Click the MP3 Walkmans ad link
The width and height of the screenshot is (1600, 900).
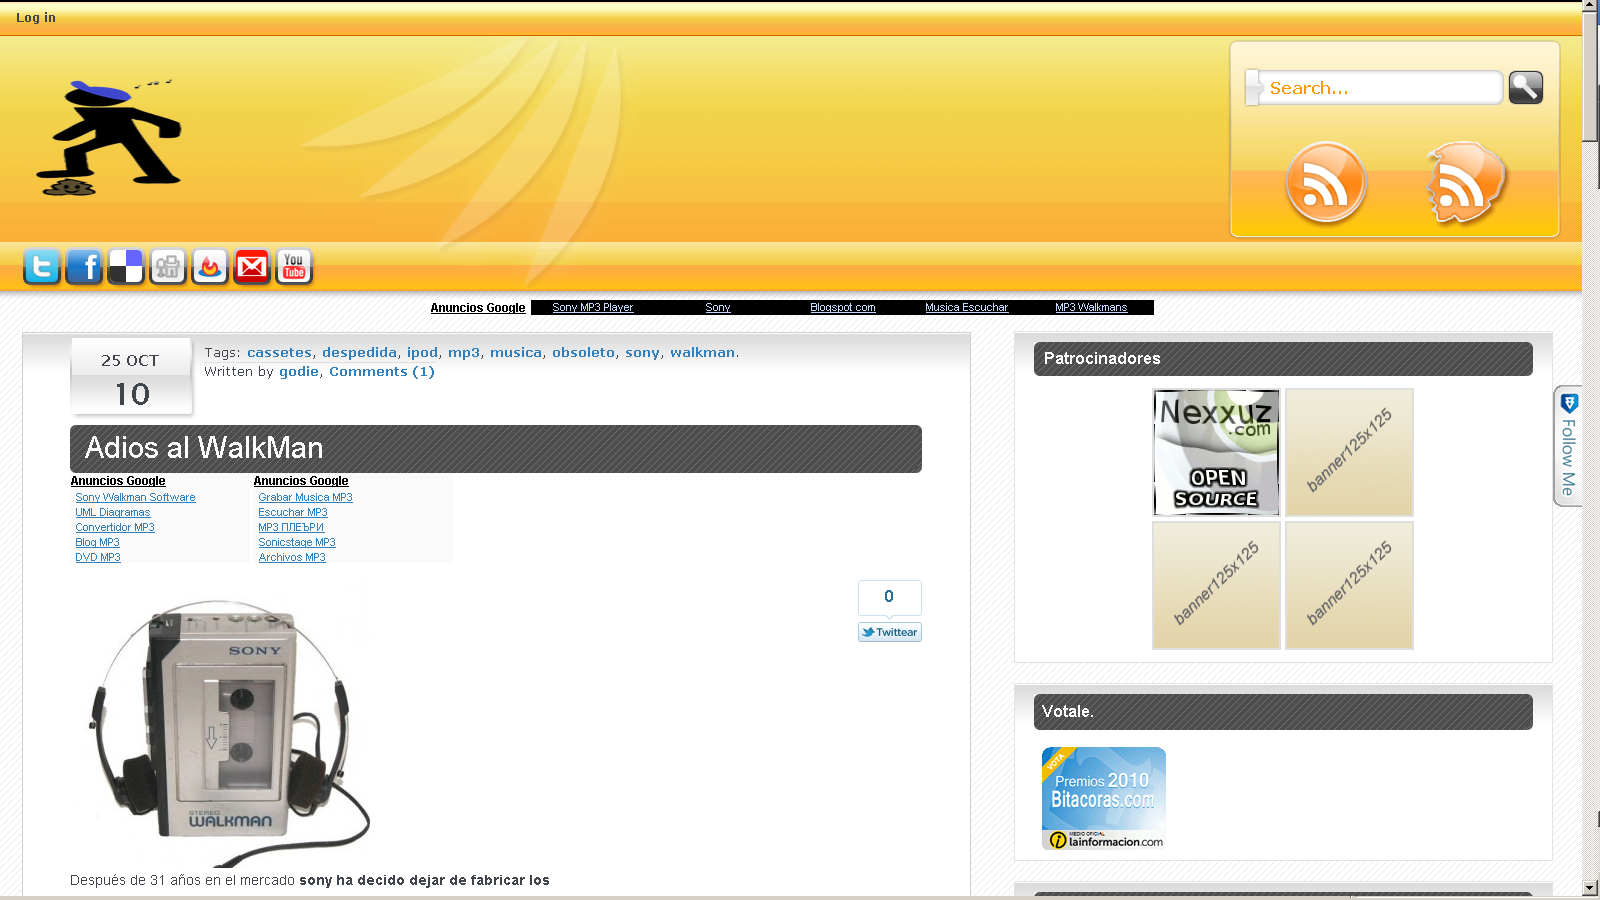tap(1091, 308)
